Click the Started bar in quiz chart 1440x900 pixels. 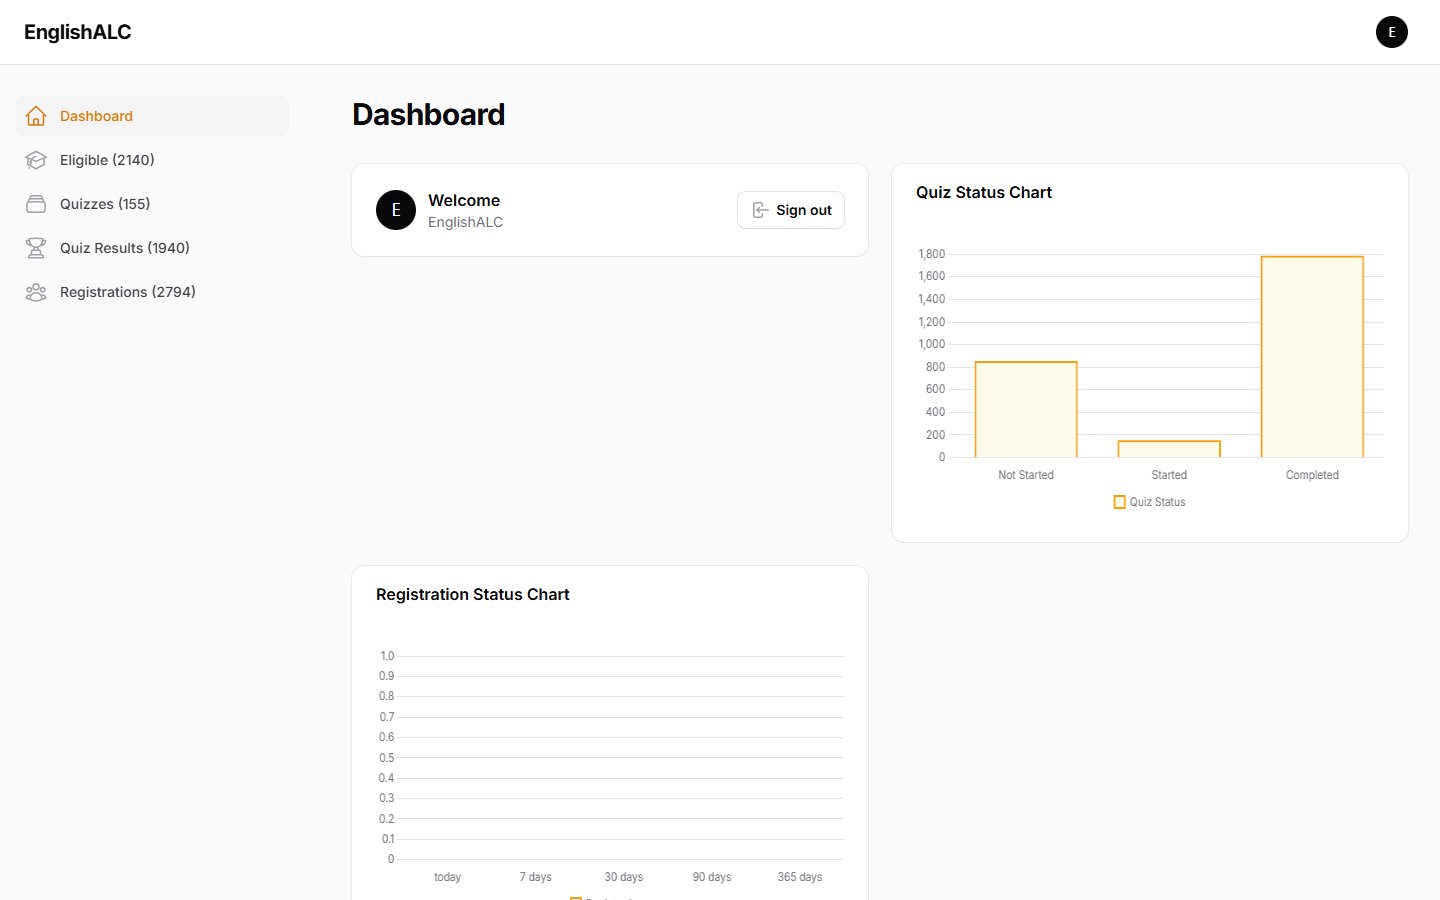coord(1169,449)
